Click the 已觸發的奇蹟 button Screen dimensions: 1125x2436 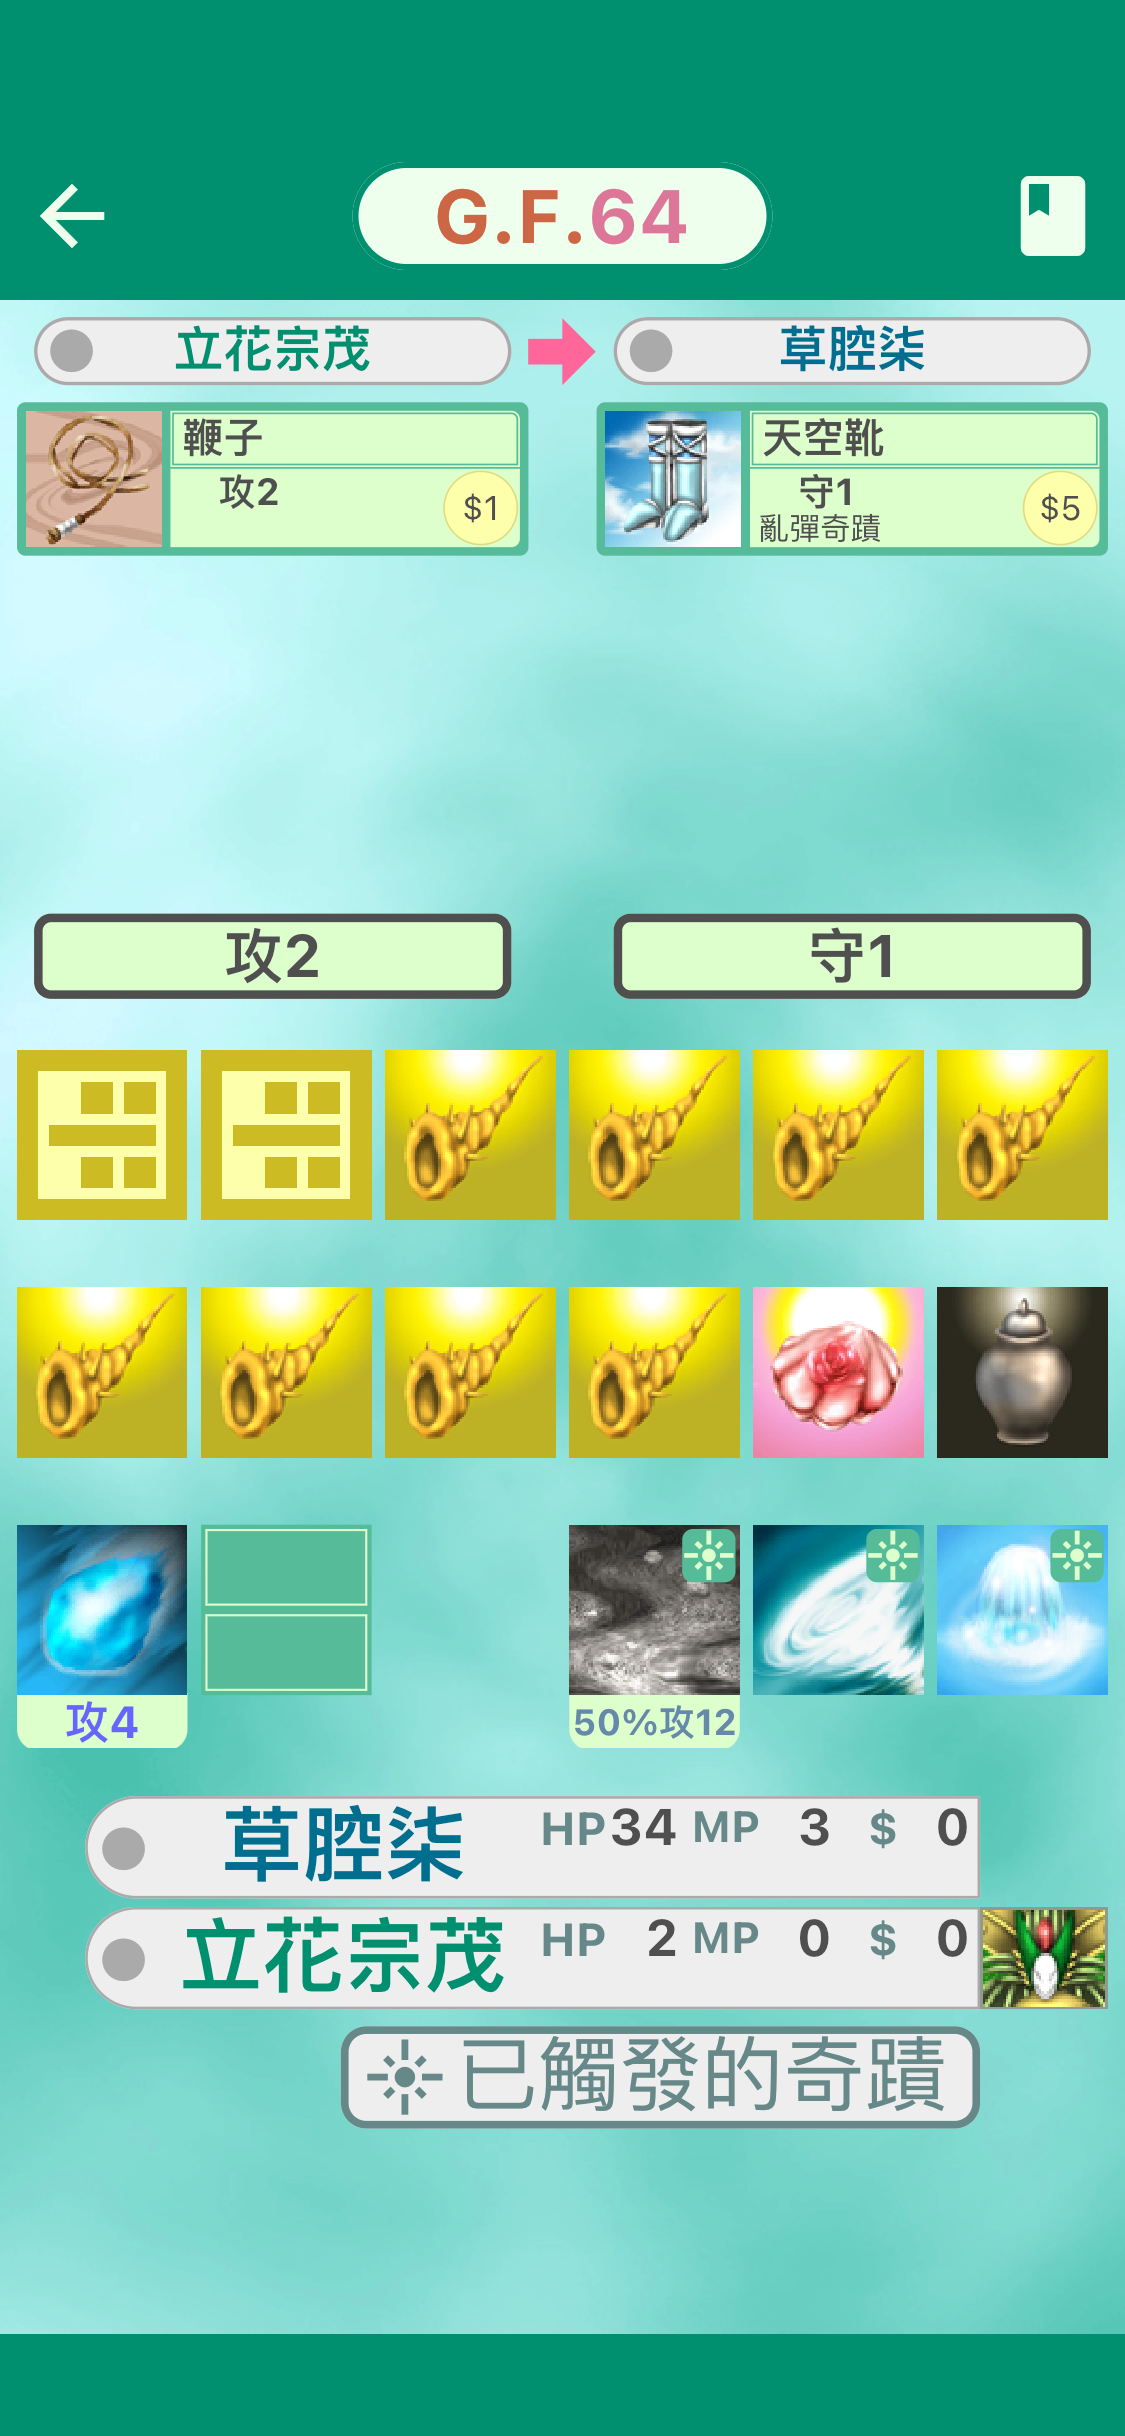[x=659, y=2076]
